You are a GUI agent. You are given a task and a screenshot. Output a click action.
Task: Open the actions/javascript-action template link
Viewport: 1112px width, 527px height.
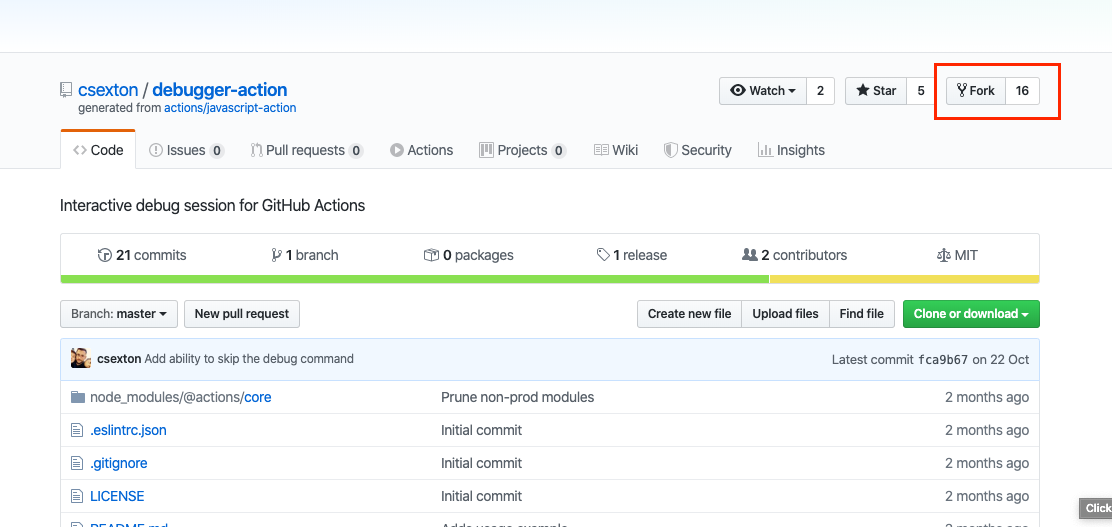(230, 109)
